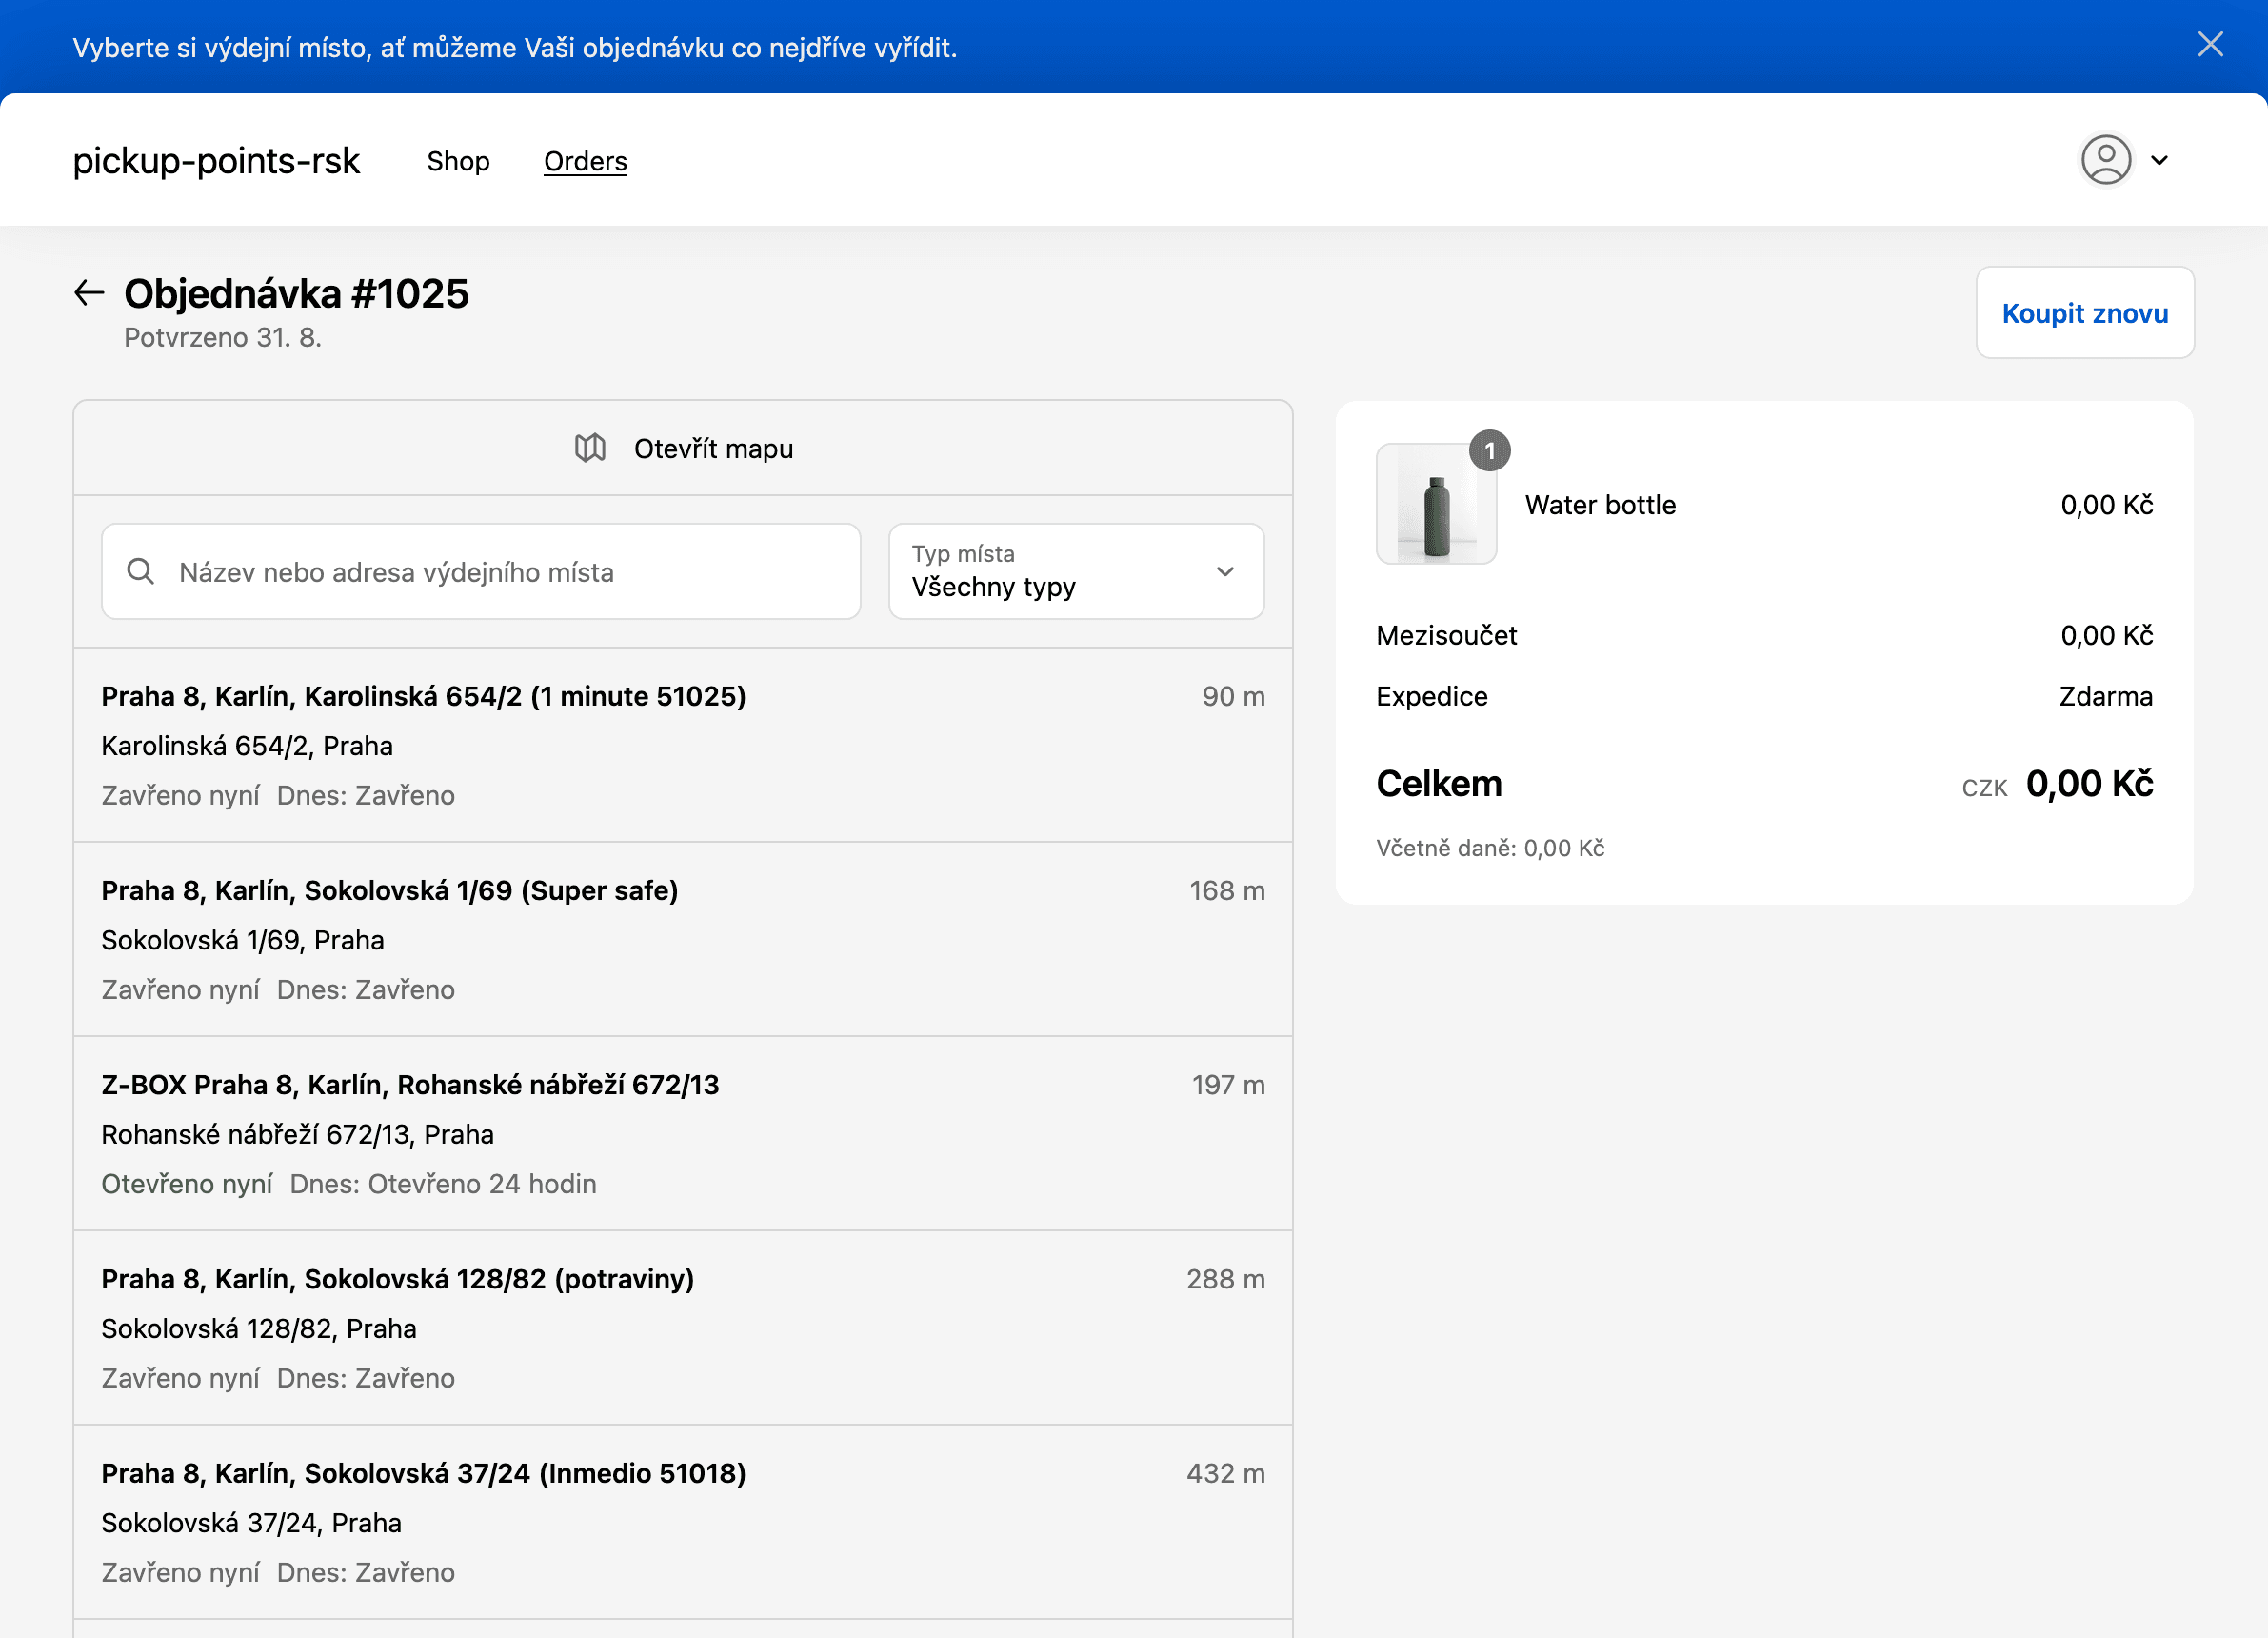
Task: Click the Water bottle product thumbnail
Action: 1436,505
